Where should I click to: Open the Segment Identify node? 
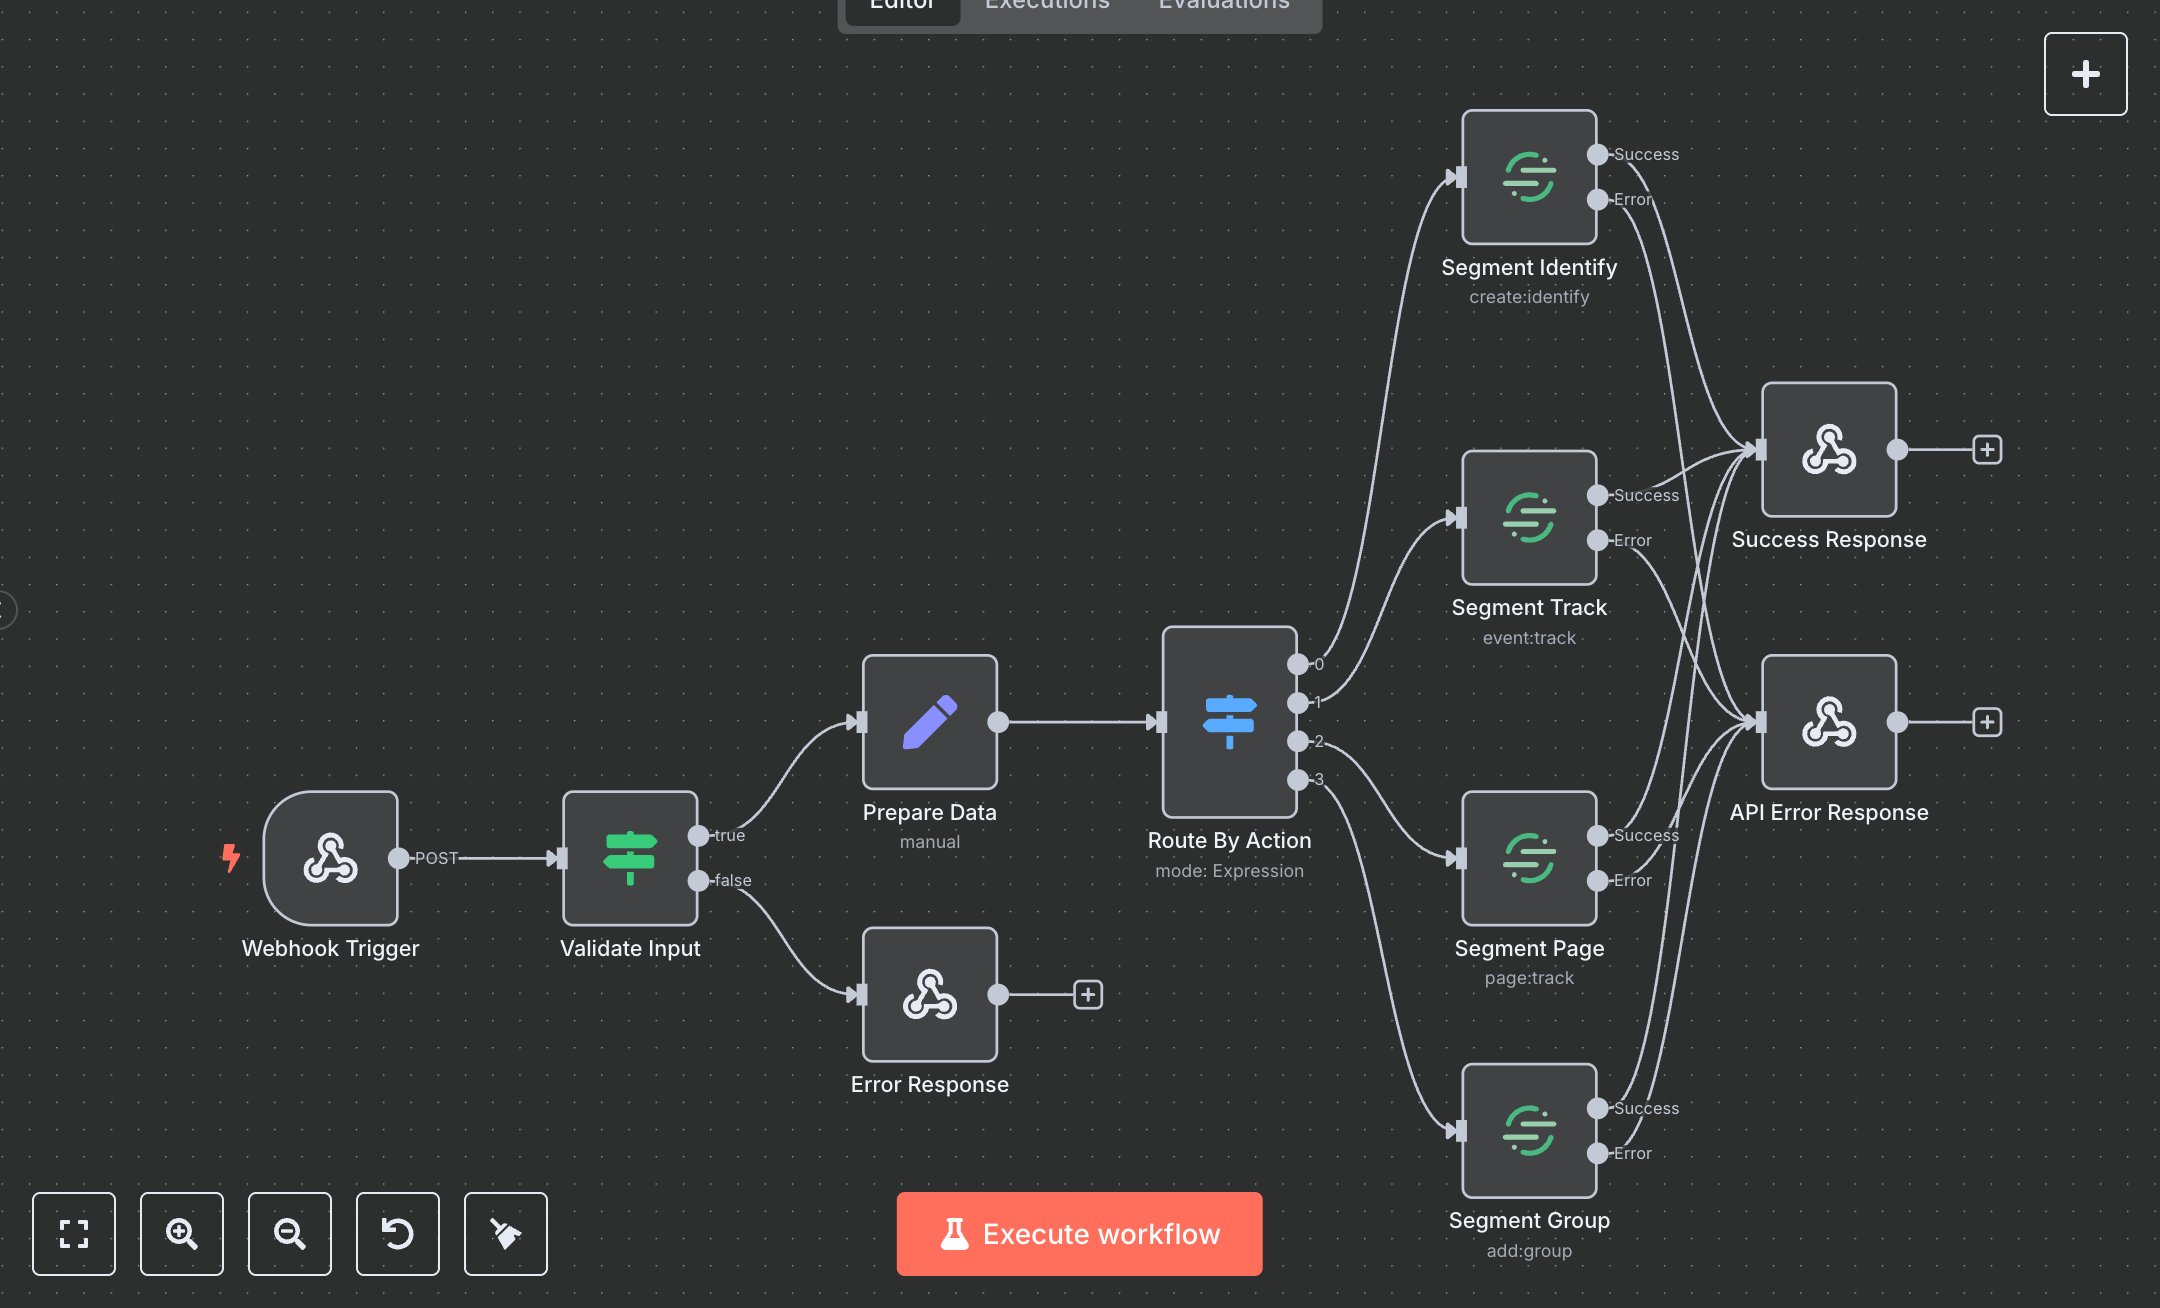pyautogui.click(x=1527, y=177)
